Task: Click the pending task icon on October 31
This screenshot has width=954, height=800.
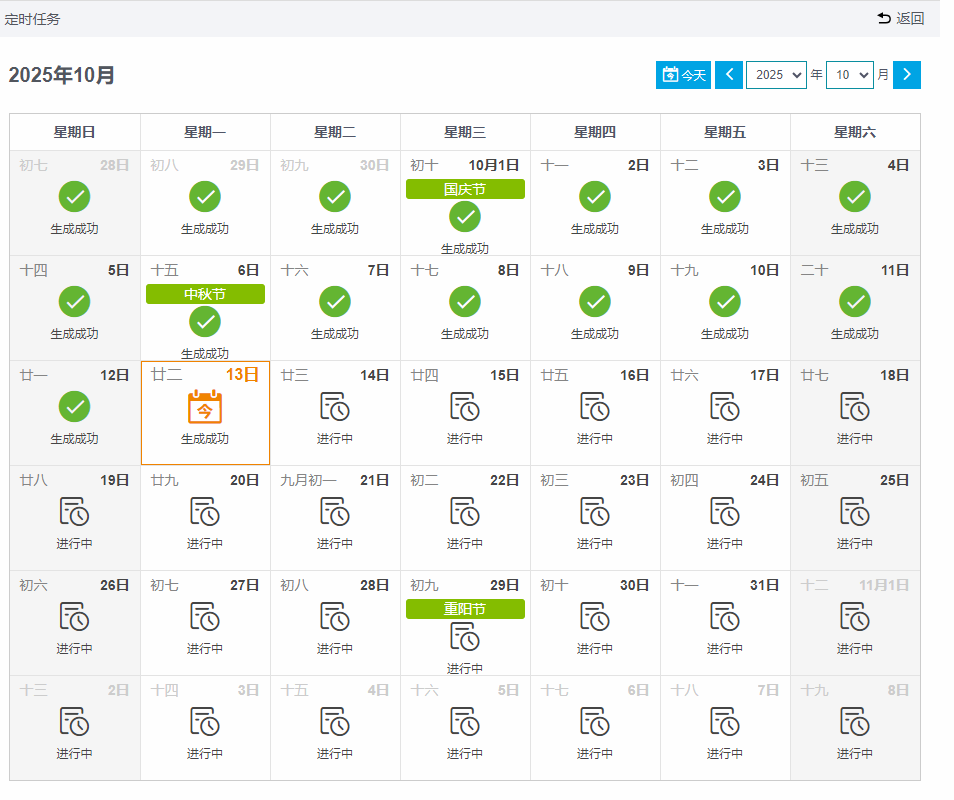Action: click(x=725, y=617)
